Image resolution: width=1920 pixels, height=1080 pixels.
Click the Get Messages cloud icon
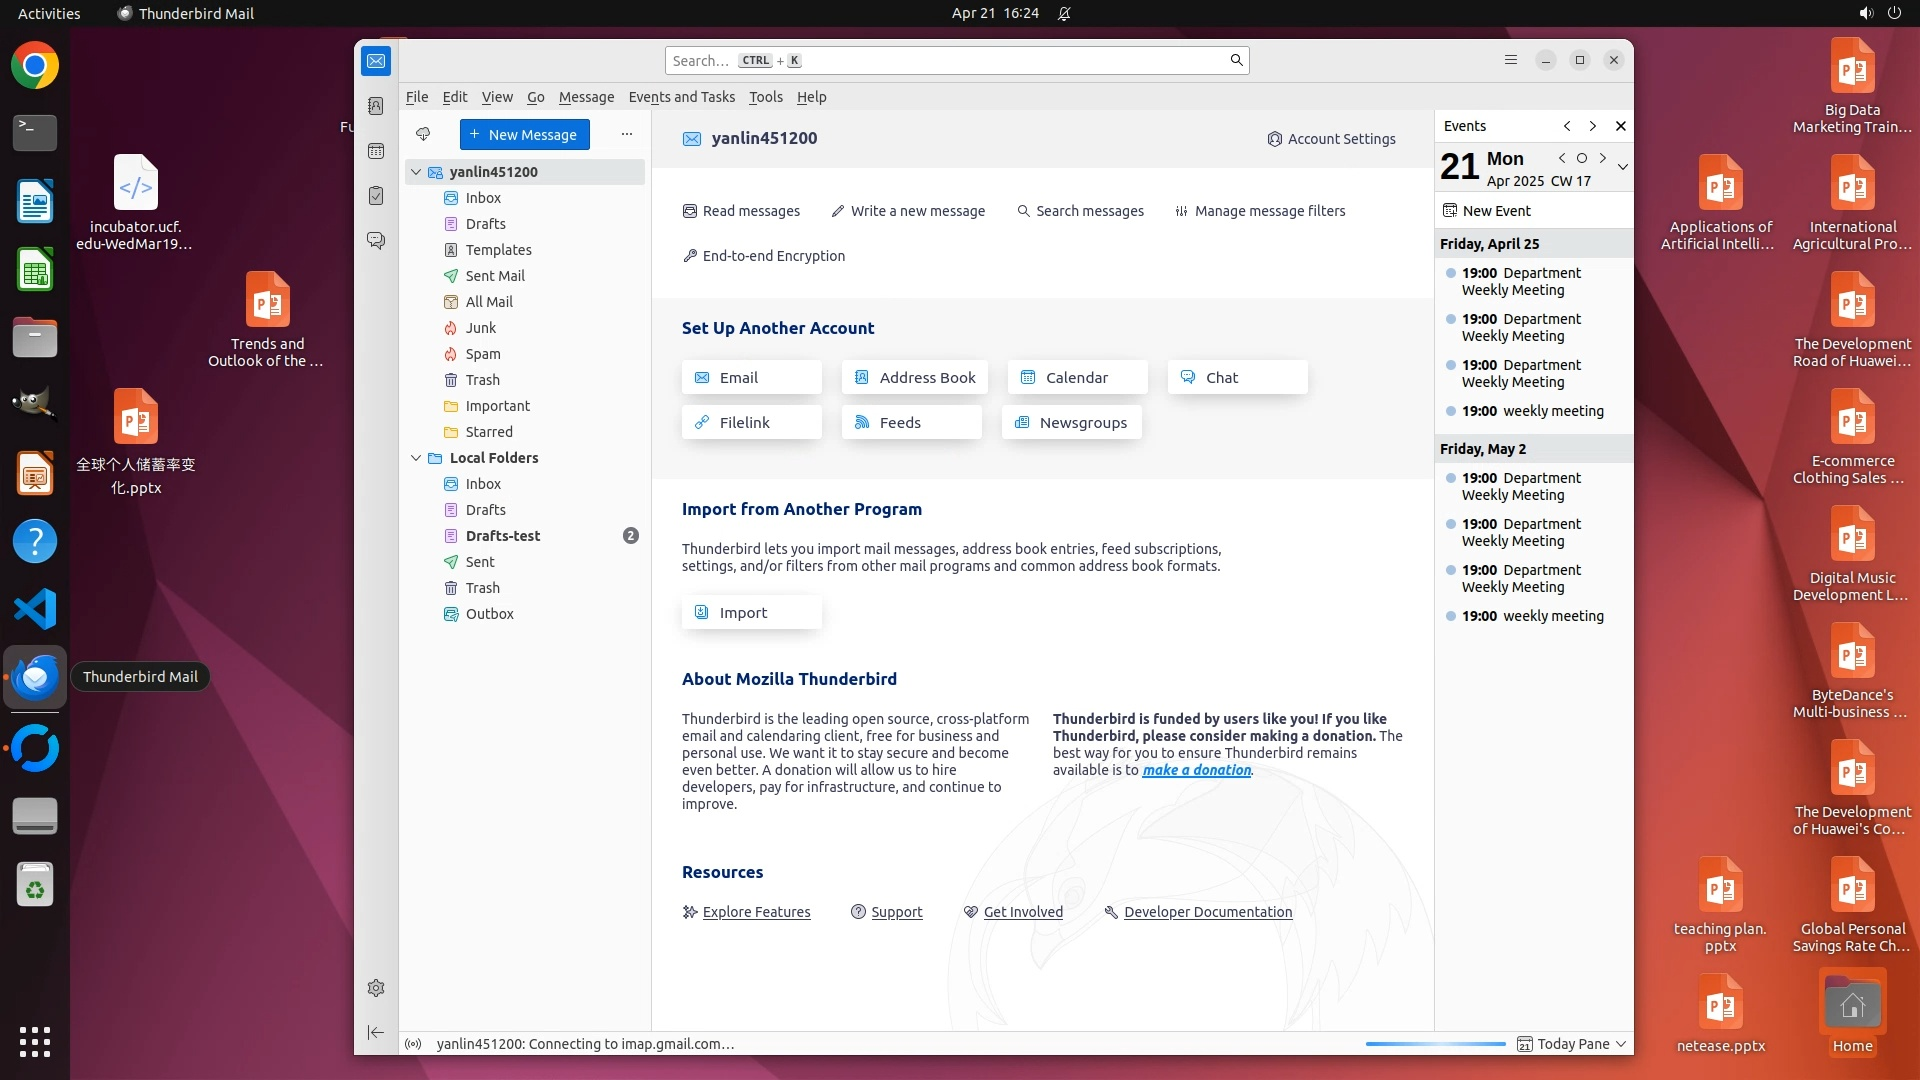tap(423, 134)
